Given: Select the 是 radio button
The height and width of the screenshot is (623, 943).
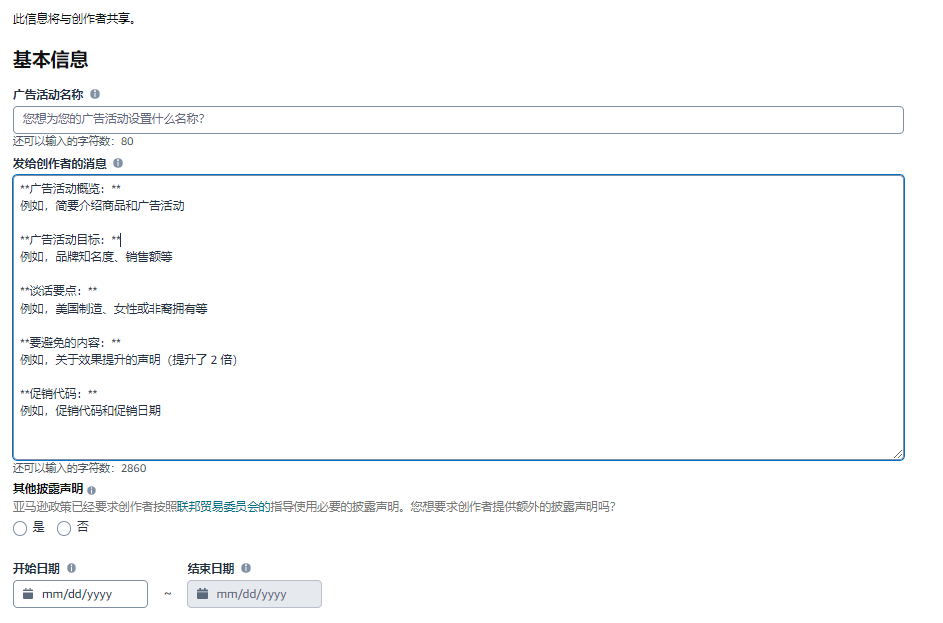Looking at the screenshot, I should point(20,528).
